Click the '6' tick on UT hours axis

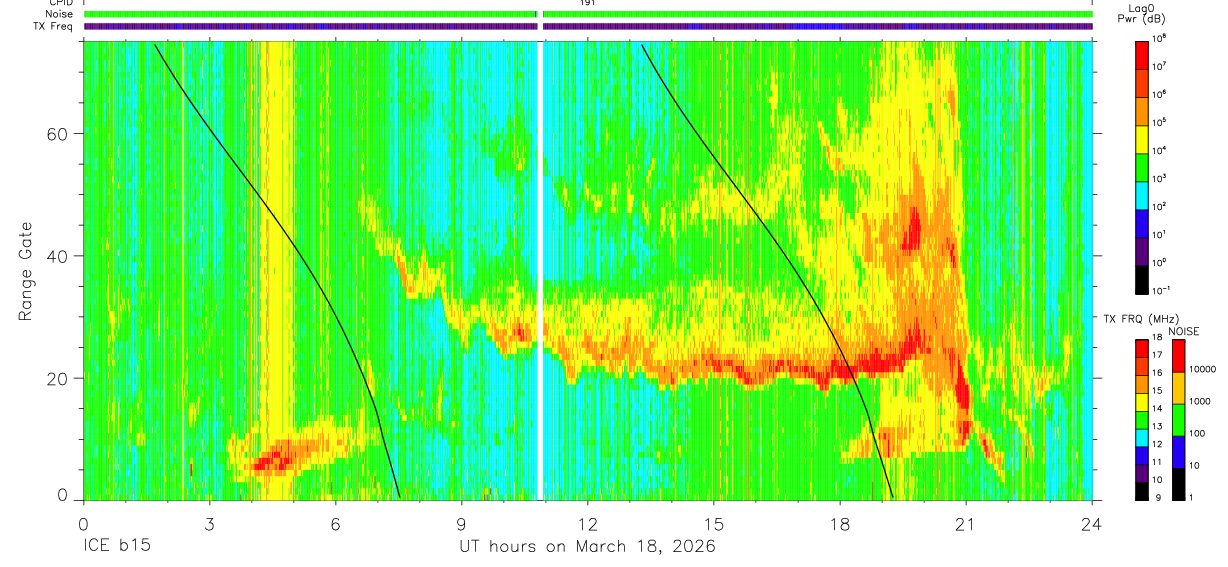pos(336,523)
